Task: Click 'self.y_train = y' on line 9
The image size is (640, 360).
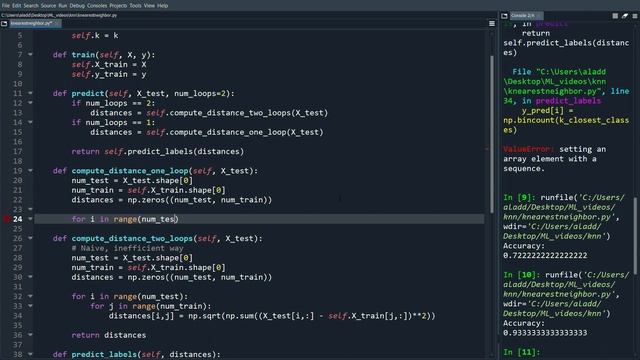Action: [x=109, y=74]
